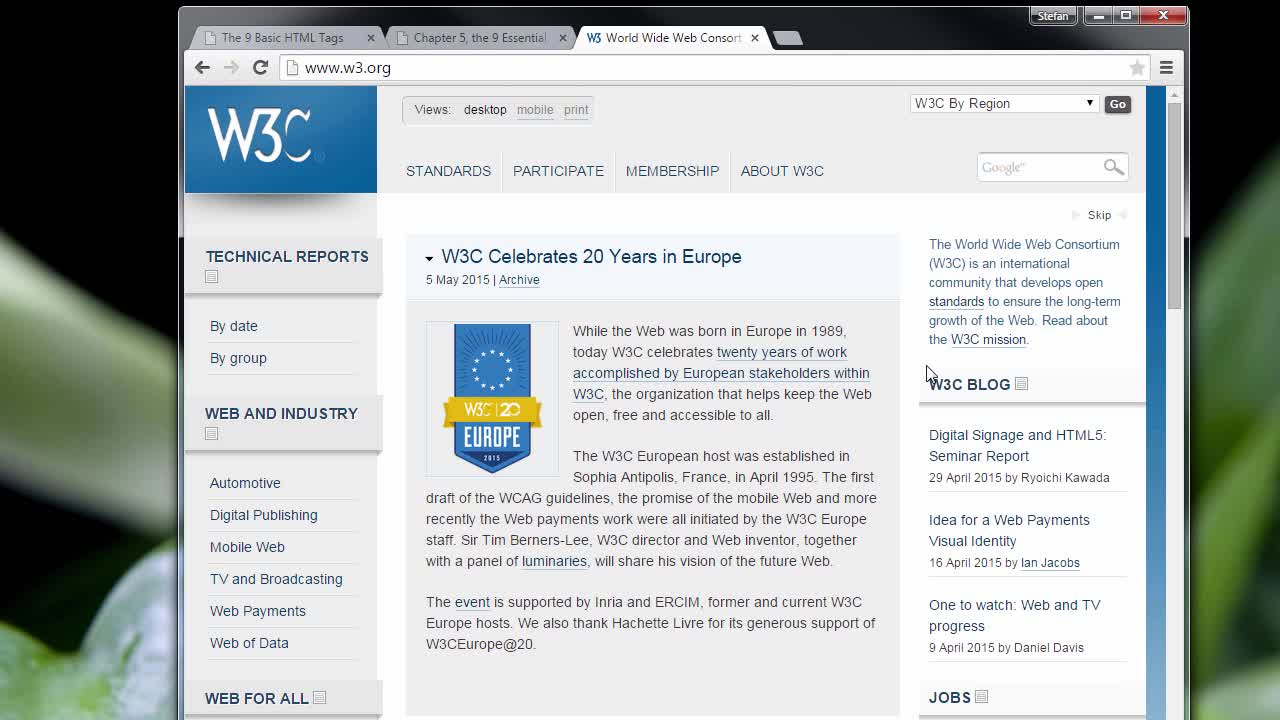Switch to the Chapter 5 Essential tab

click(480, 38)
